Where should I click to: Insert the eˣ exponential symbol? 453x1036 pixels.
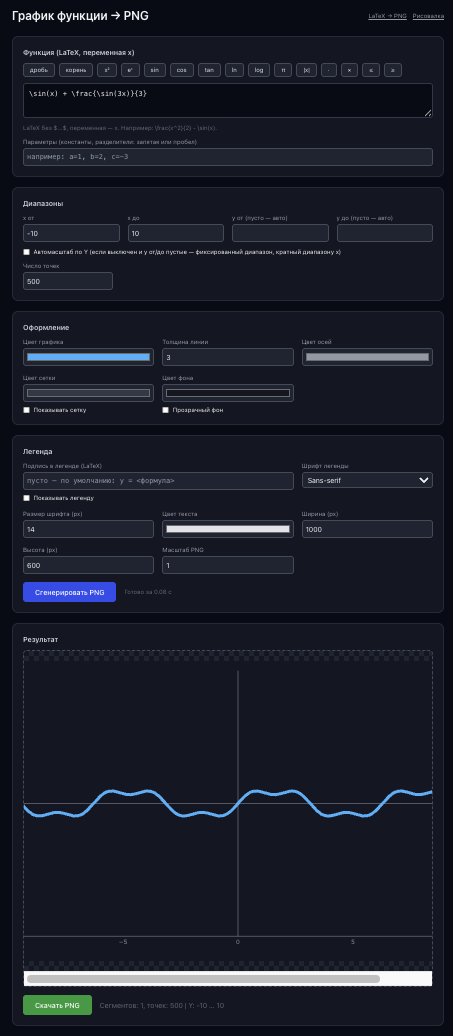click(131, 70)
